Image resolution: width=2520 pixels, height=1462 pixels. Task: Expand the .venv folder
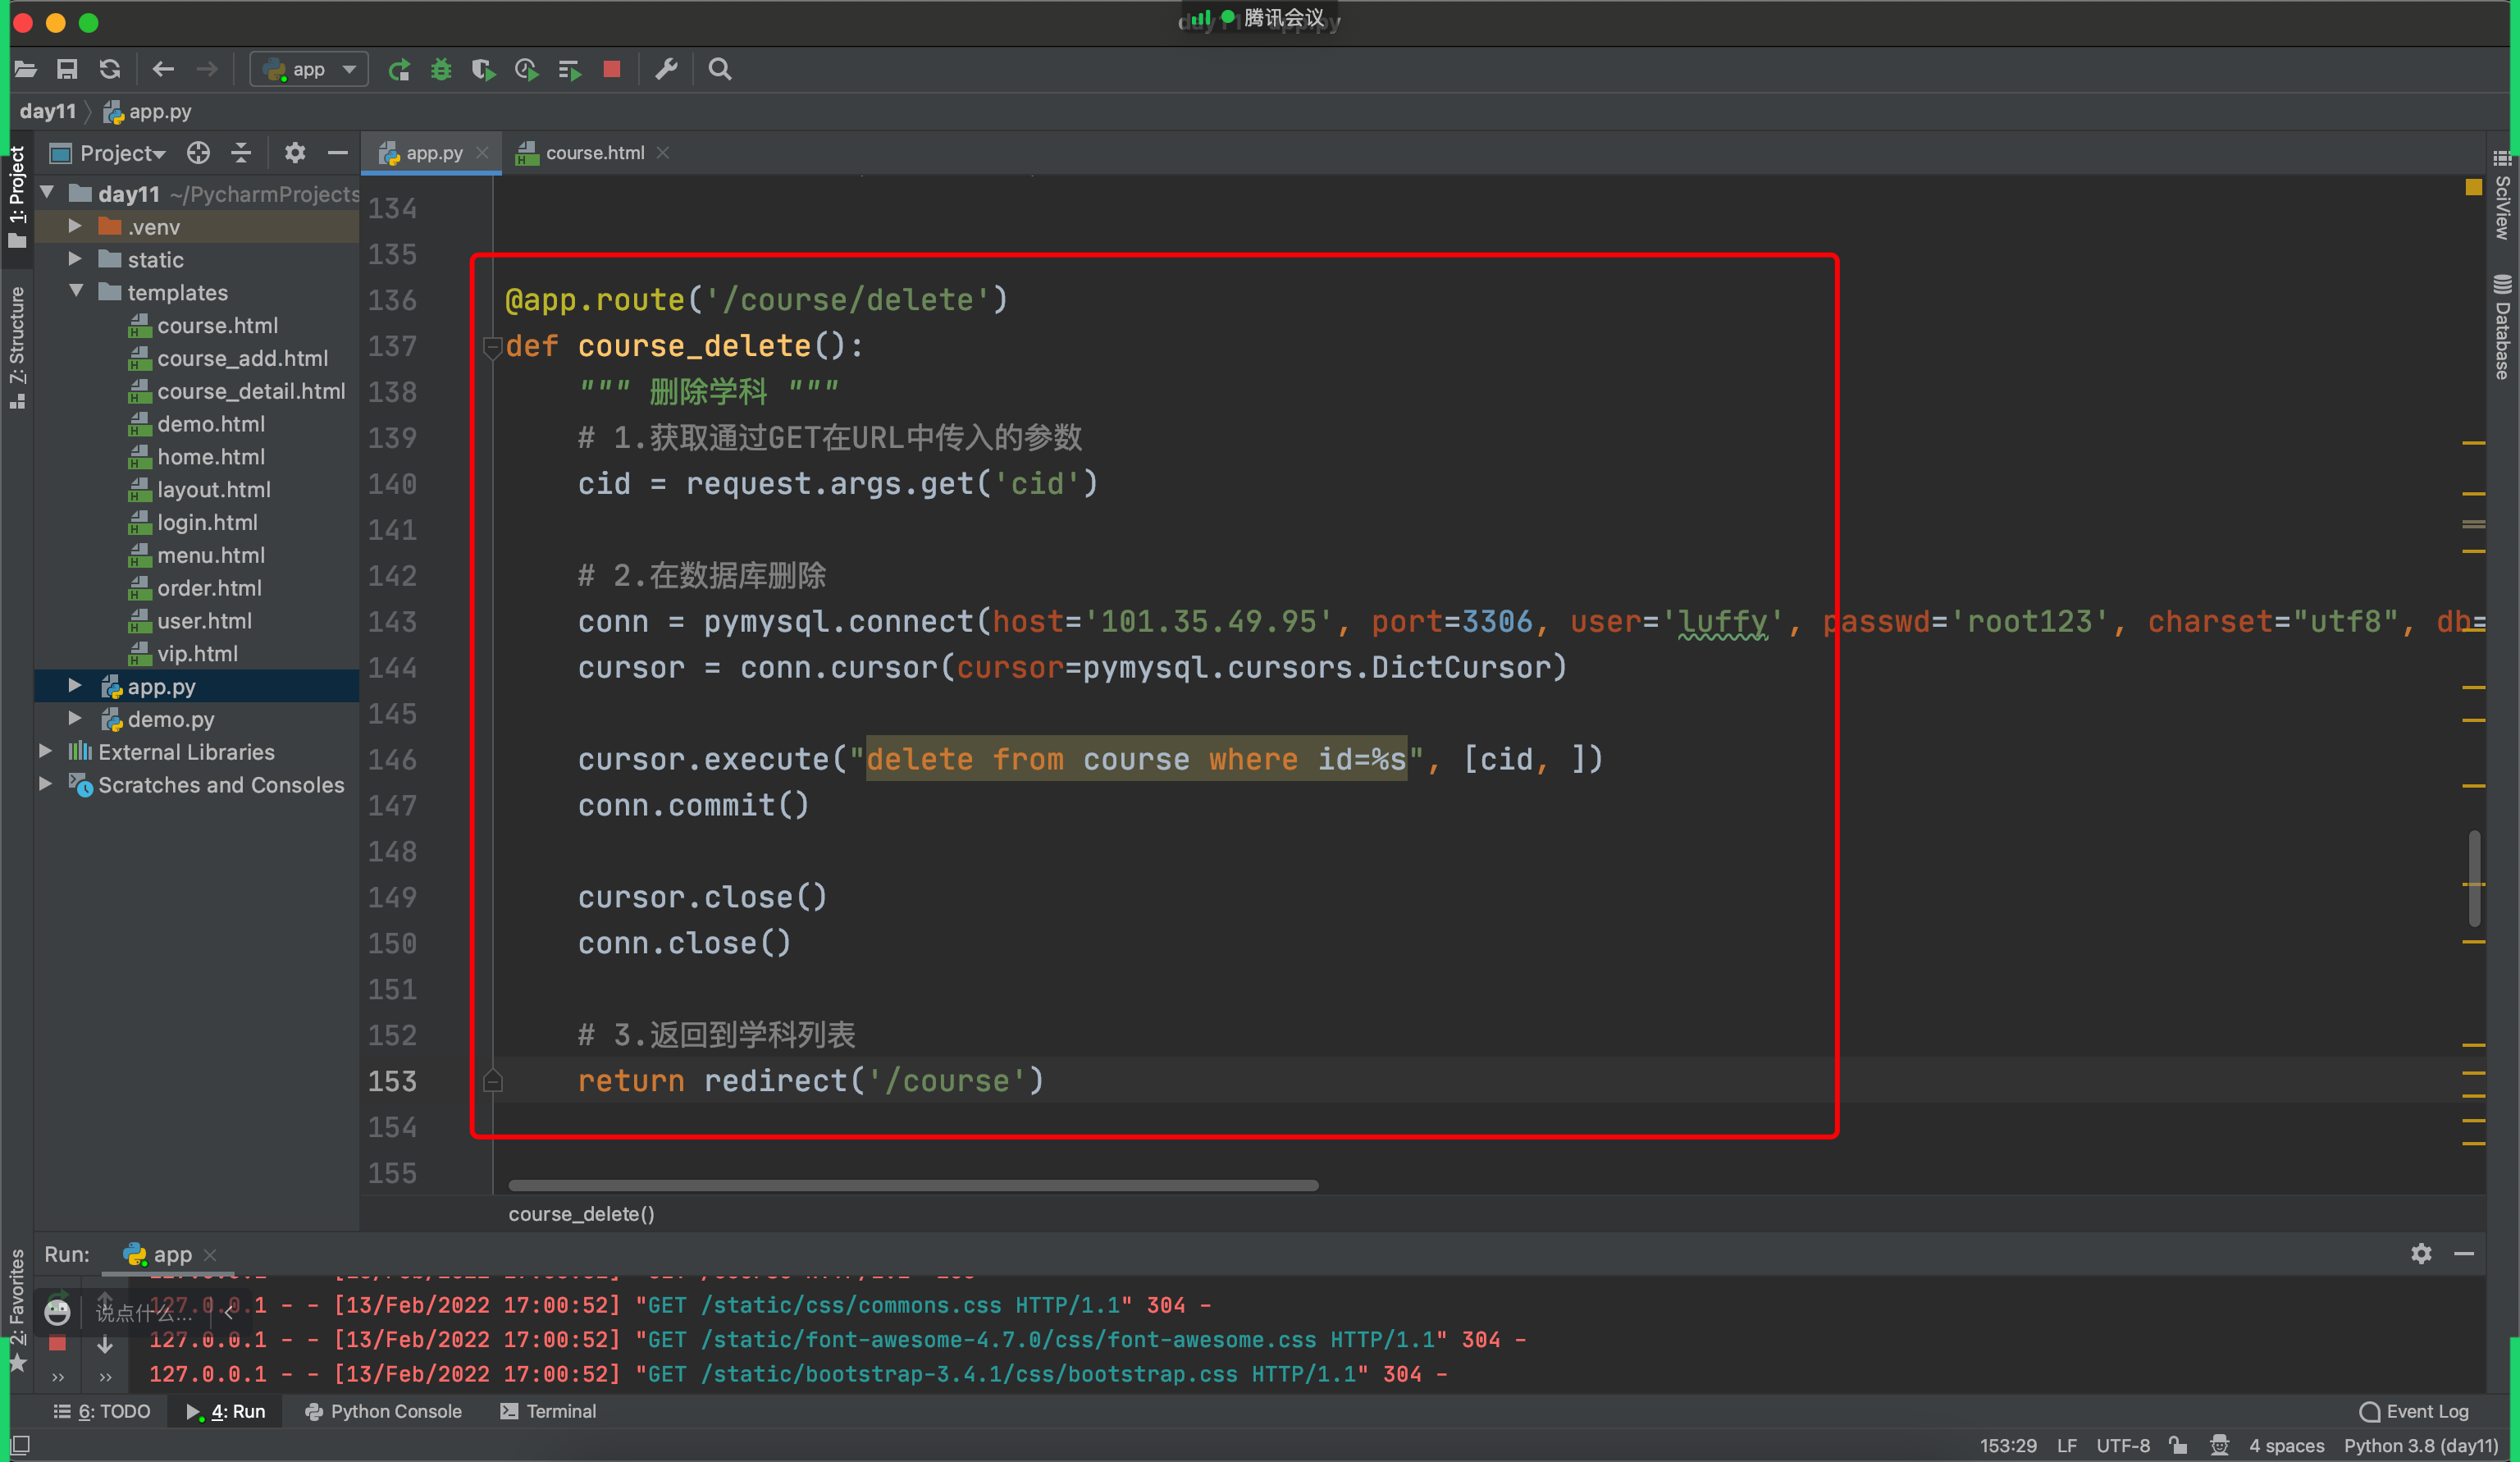pyautogui.click(x=75, y=227)
